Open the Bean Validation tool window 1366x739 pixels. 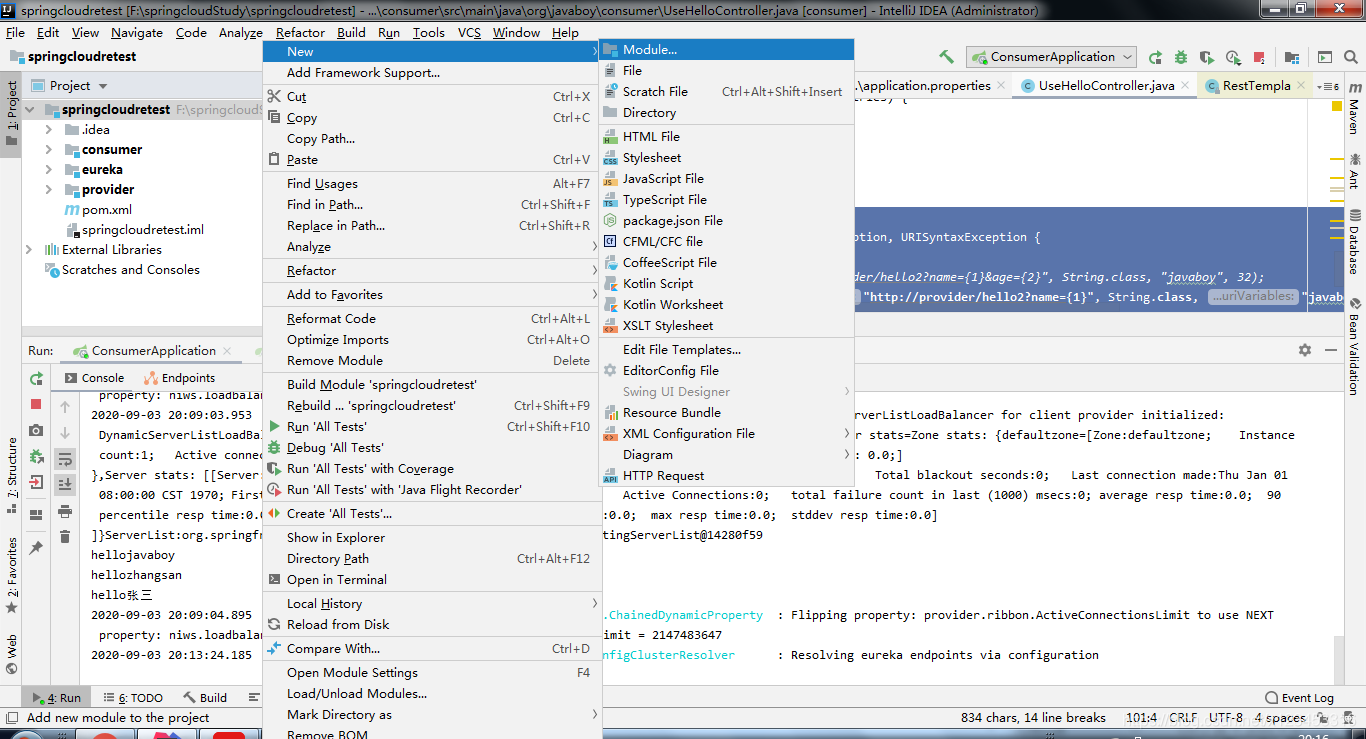pos(1354,347)
